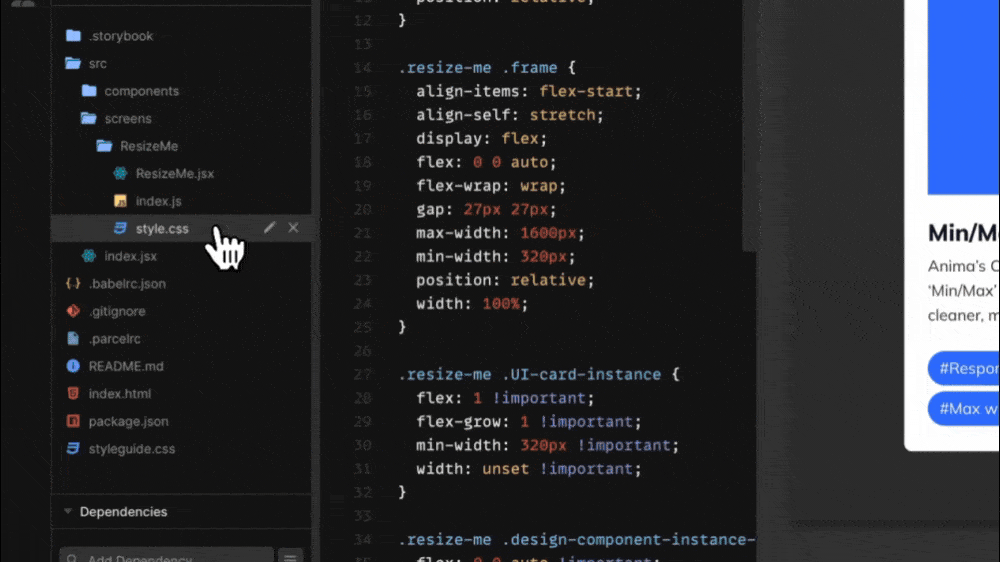The height and width of the screenshot is (562, 1000).
Task: Collapse the screens folder
Action: (127, 118)
